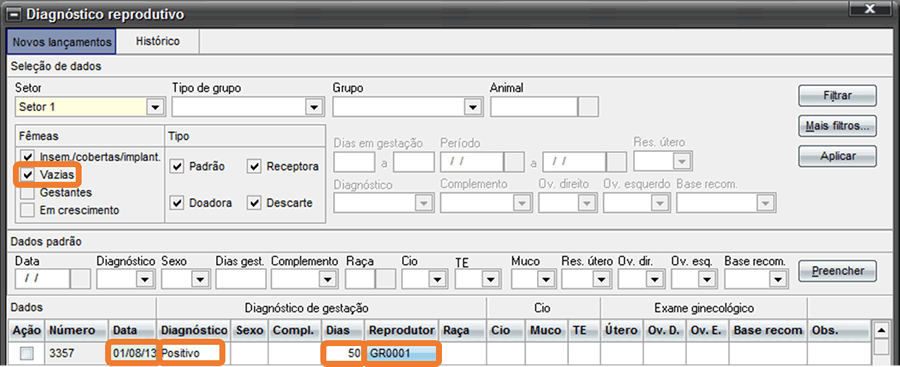Screen dimensions: 900x367
Task: Collapse window using title bar minus icon
Action: click(14, 14)
